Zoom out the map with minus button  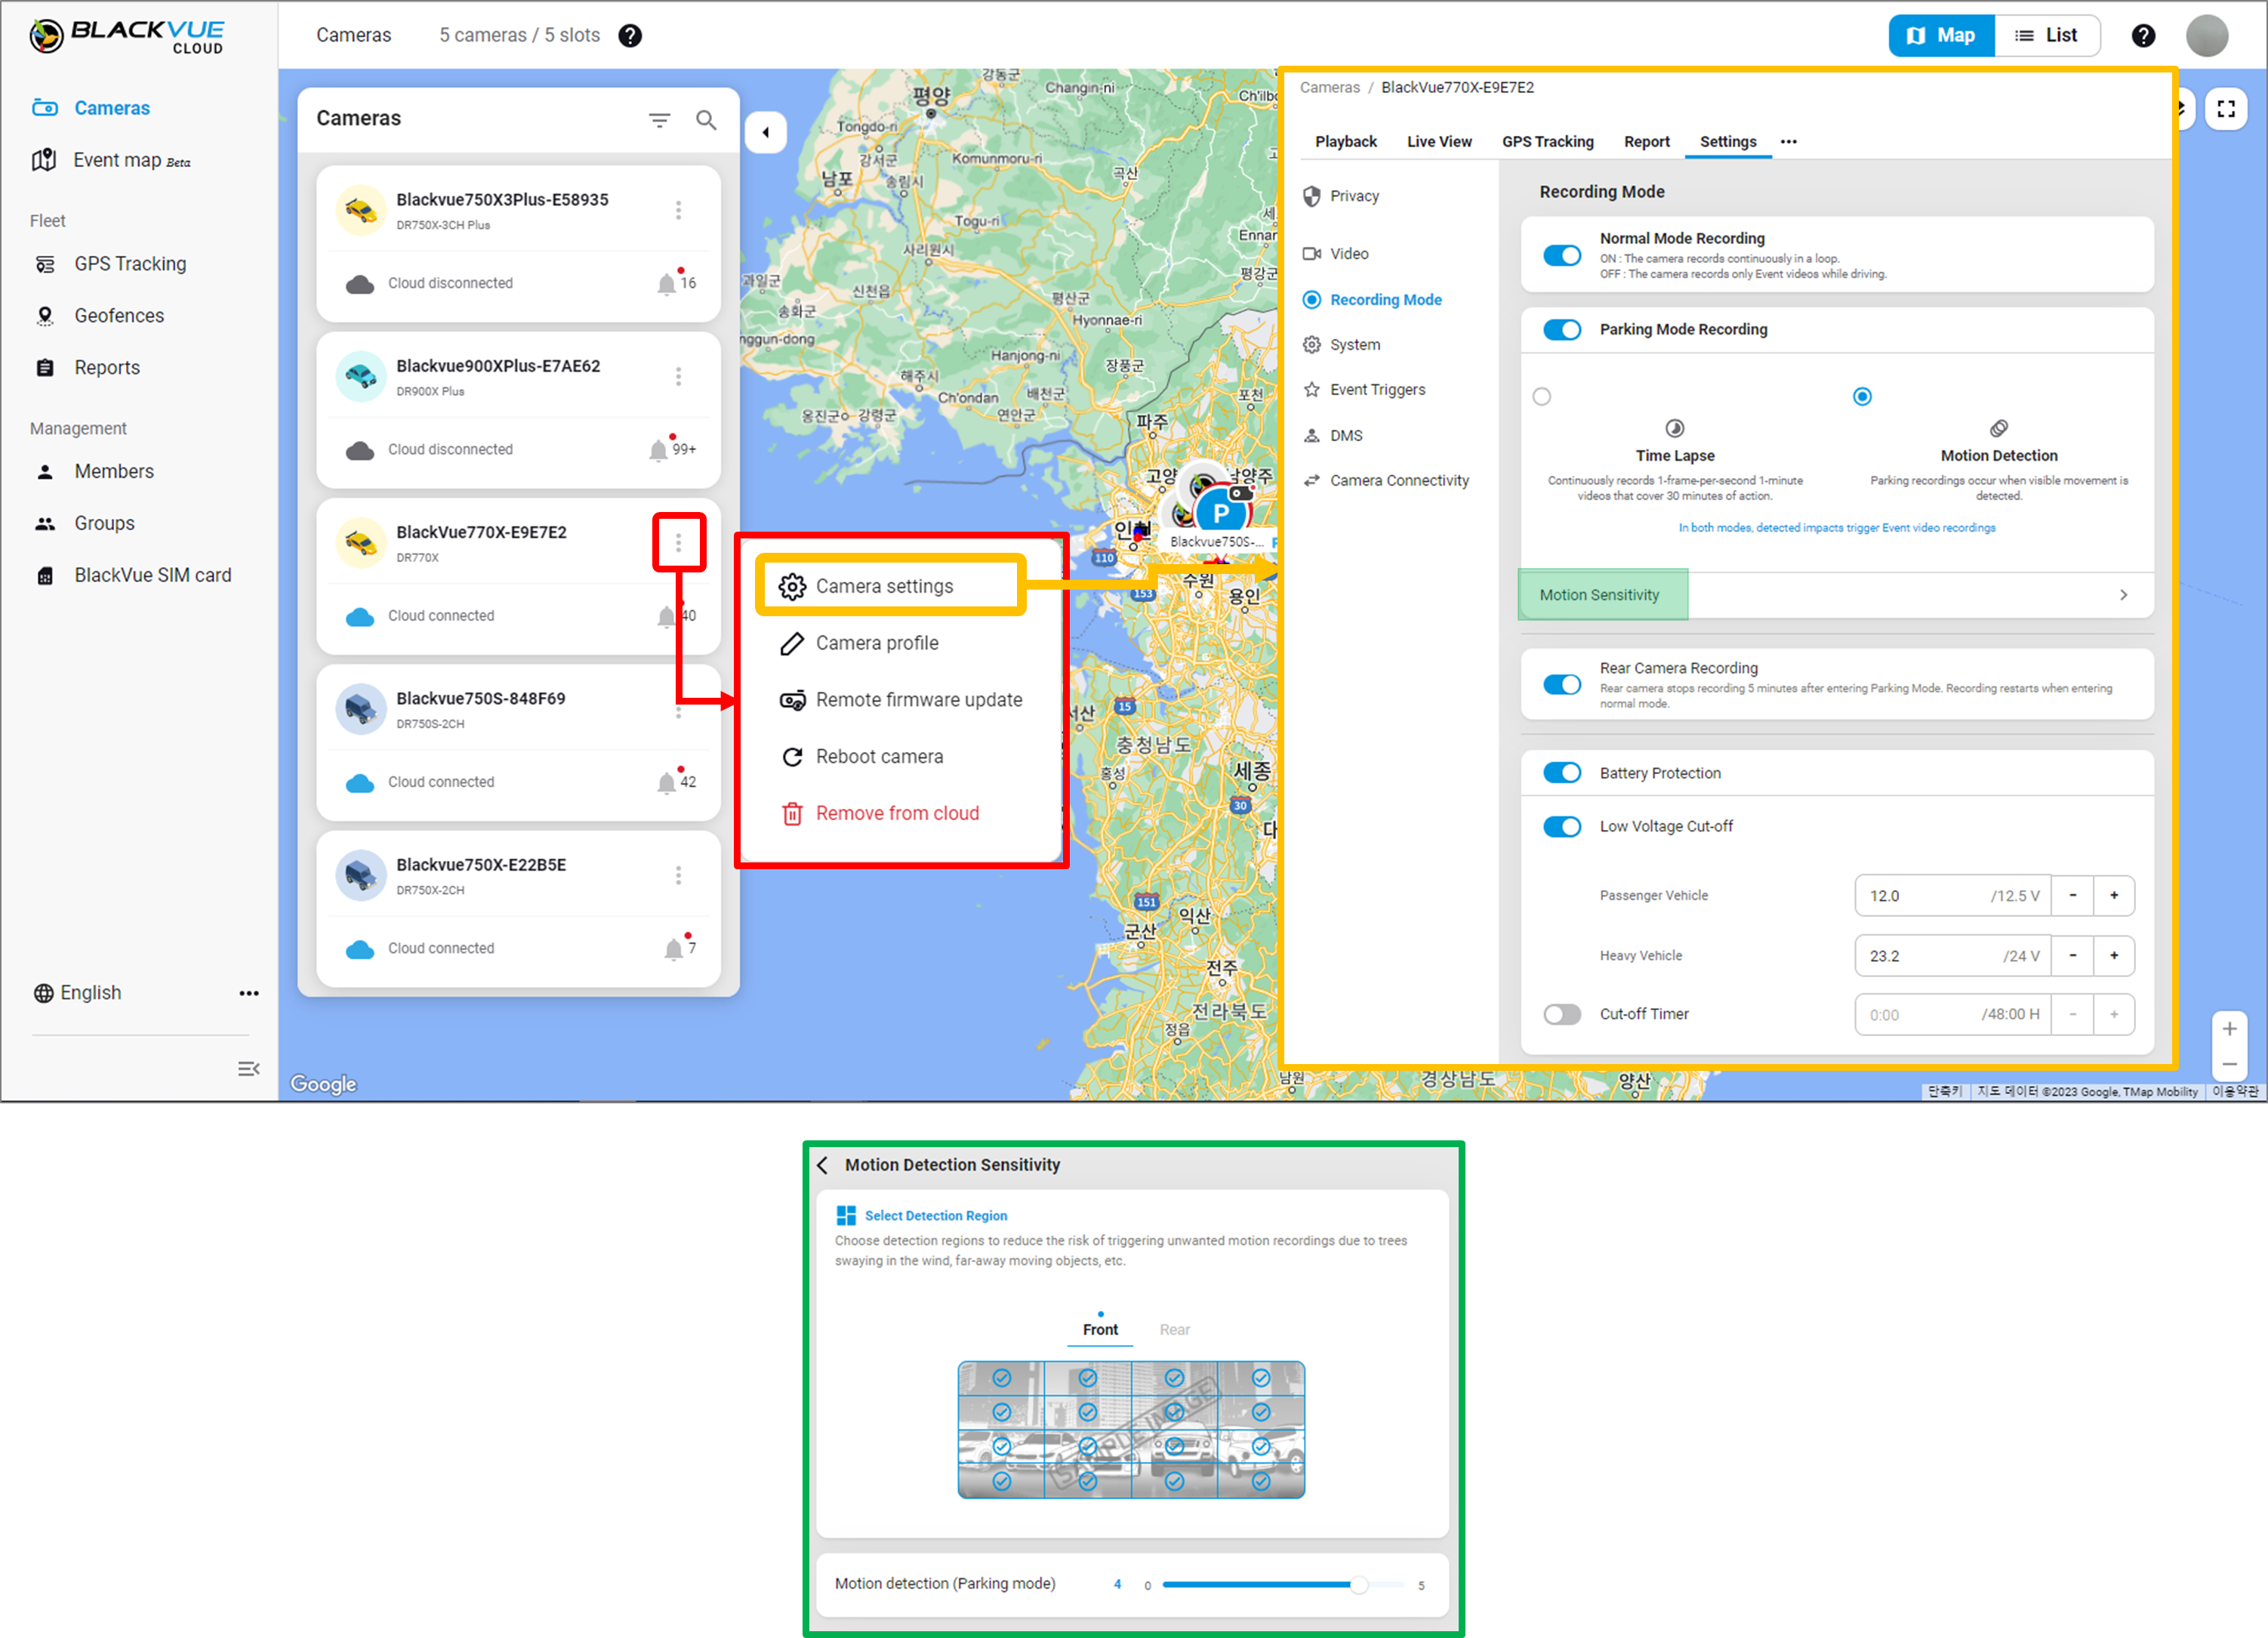click(x=2229, y=1064)
